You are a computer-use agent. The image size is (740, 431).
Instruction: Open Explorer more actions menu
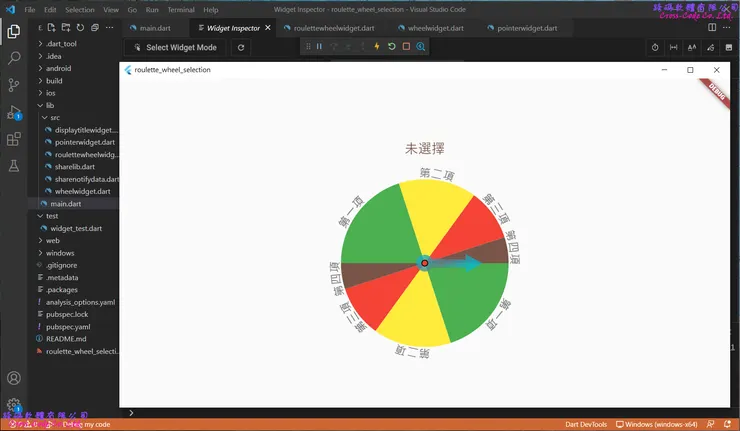[109, 28]
